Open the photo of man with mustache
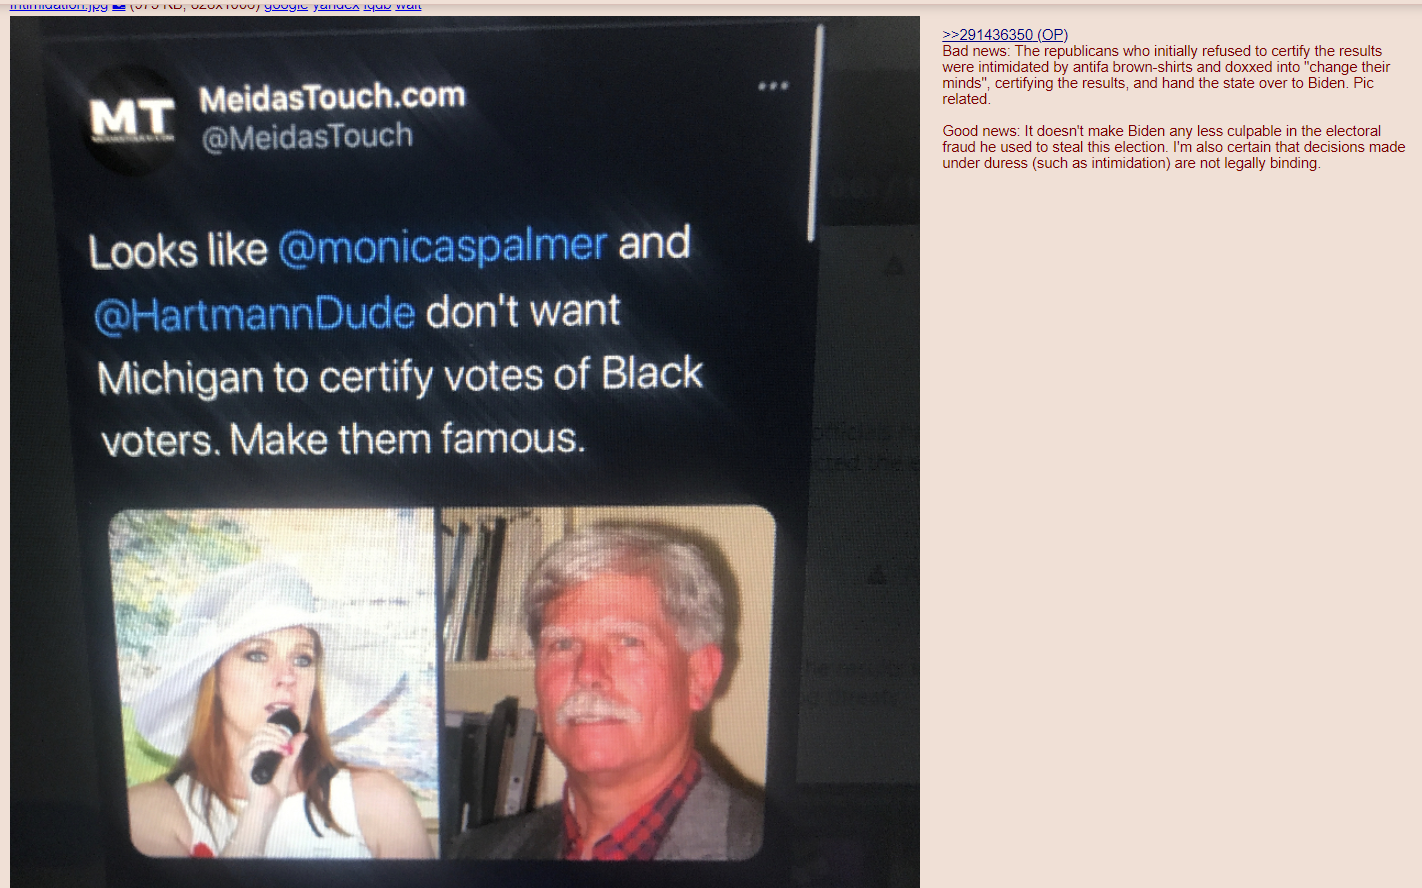Image resolution: width=1422 pixels, height=888 pixels. 608,683
